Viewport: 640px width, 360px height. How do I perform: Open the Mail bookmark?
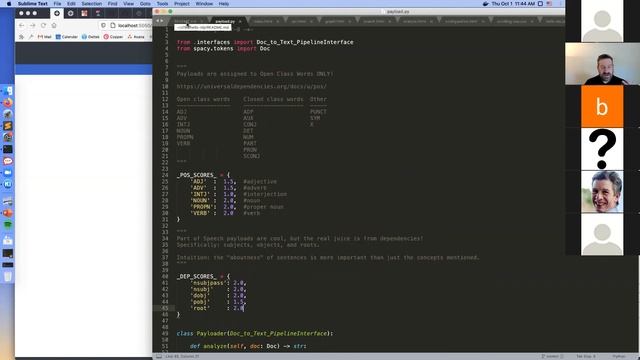pos(44,37)
